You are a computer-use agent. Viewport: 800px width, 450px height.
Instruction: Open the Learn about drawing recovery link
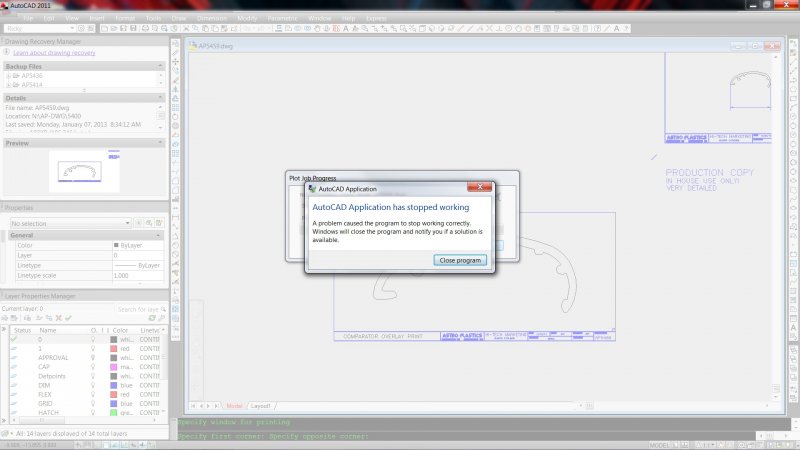(x=54, y=53)
